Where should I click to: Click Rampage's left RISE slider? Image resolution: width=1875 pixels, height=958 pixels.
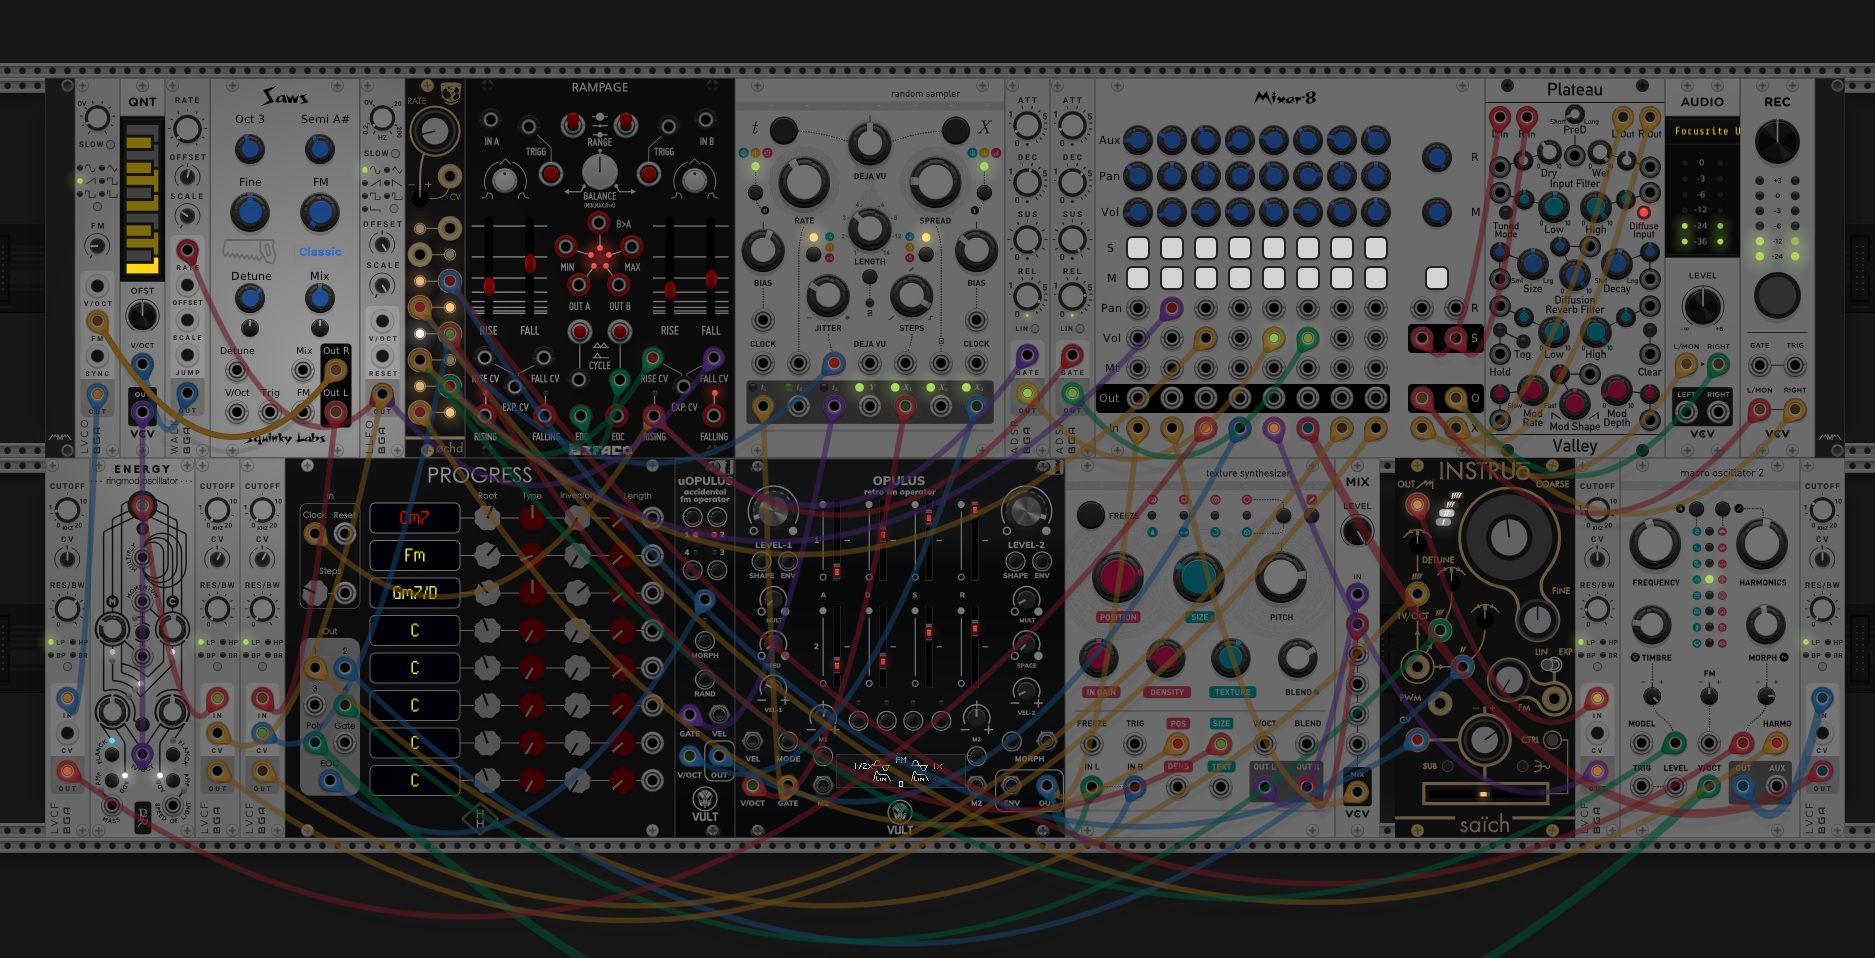tap(489, 268)
